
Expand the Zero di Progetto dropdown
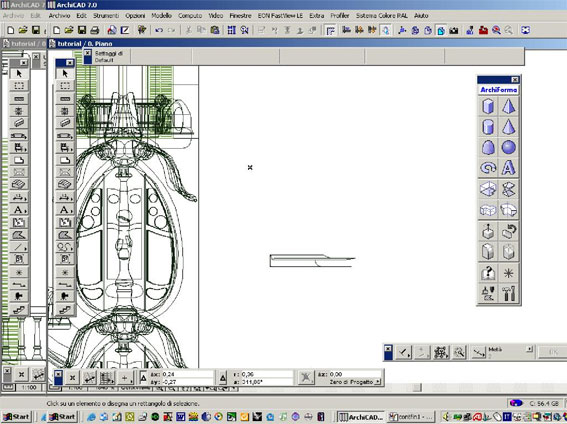(378, 382)
